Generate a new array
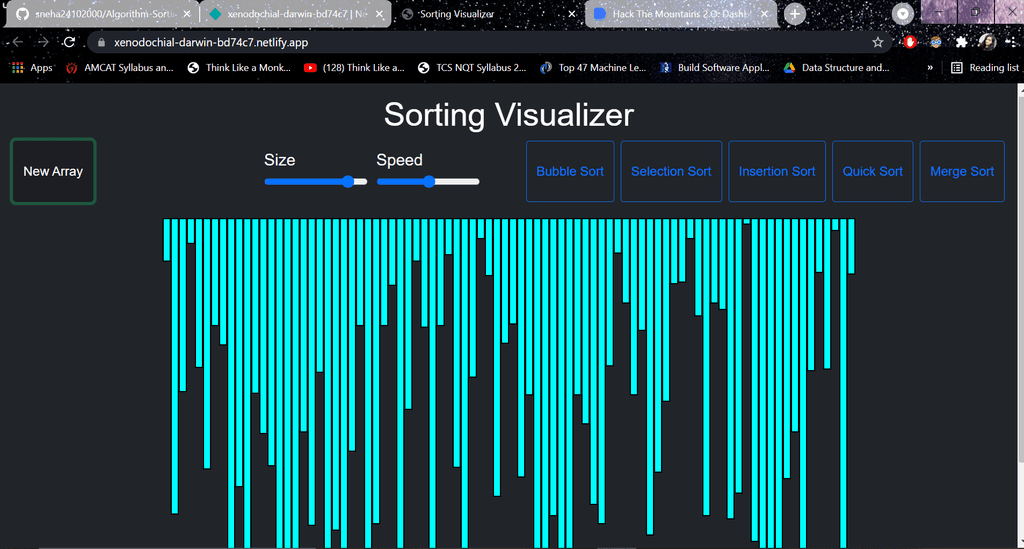1024x549 pixels. coord(53,171)
